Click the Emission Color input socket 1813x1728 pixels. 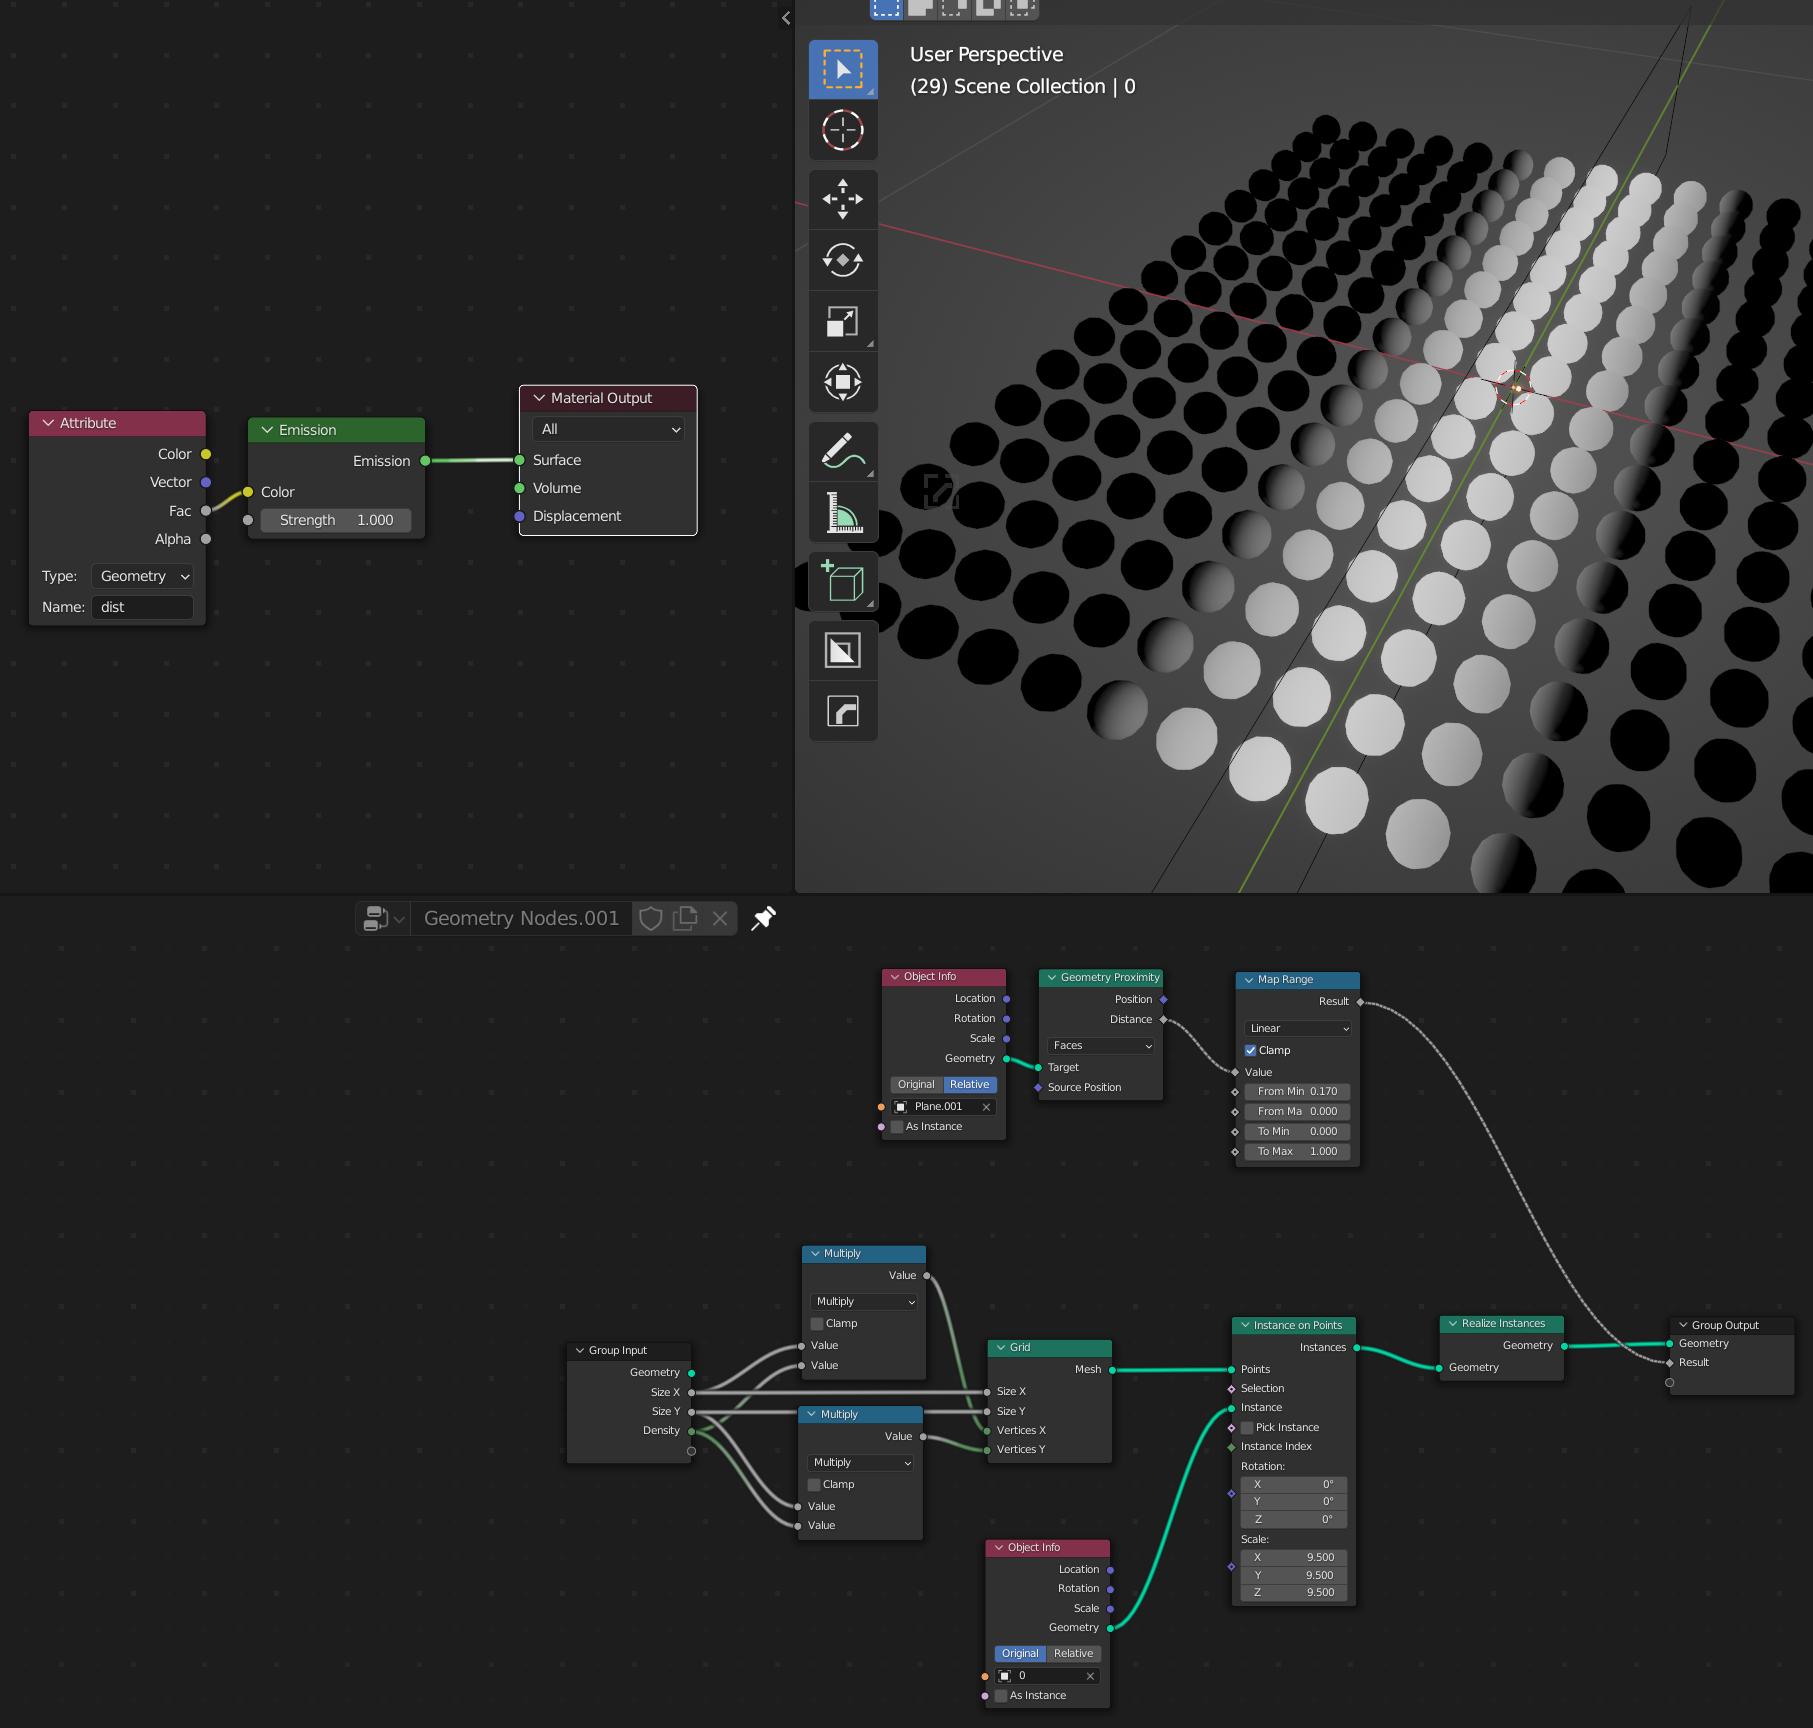point(248,492)
